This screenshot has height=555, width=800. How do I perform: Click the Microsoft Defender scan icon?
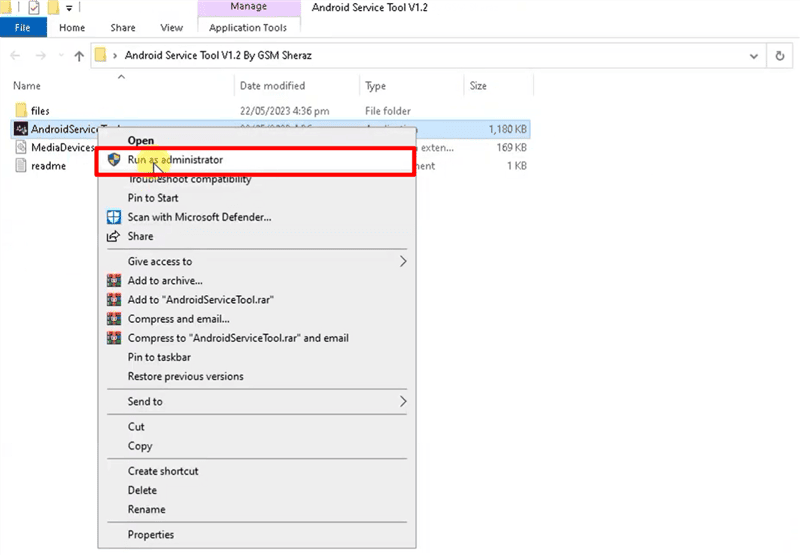[114, 217]
